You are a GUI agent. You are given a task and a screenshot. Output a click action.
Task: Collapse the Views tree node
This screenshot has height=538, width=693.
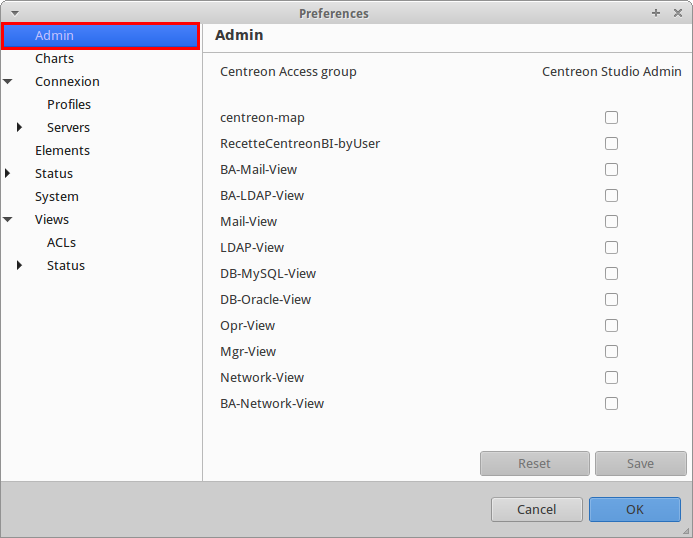coord(9,220)
